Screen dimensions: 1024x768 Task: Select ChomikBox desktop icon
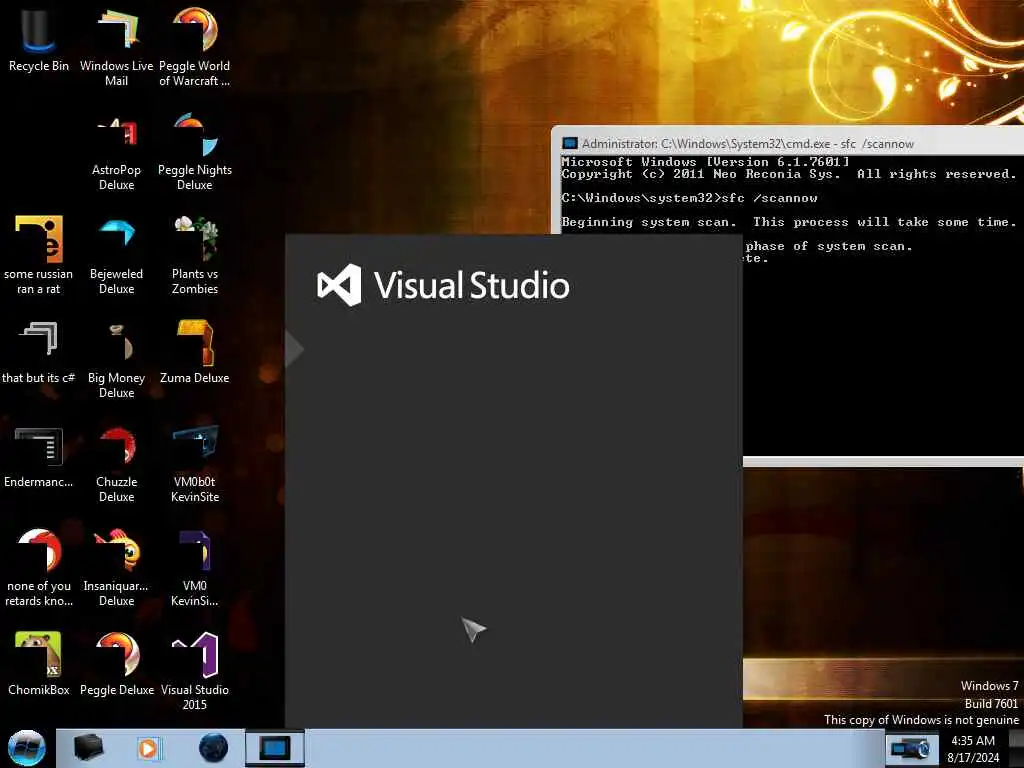pyautogui.click(x=39, y=664)
